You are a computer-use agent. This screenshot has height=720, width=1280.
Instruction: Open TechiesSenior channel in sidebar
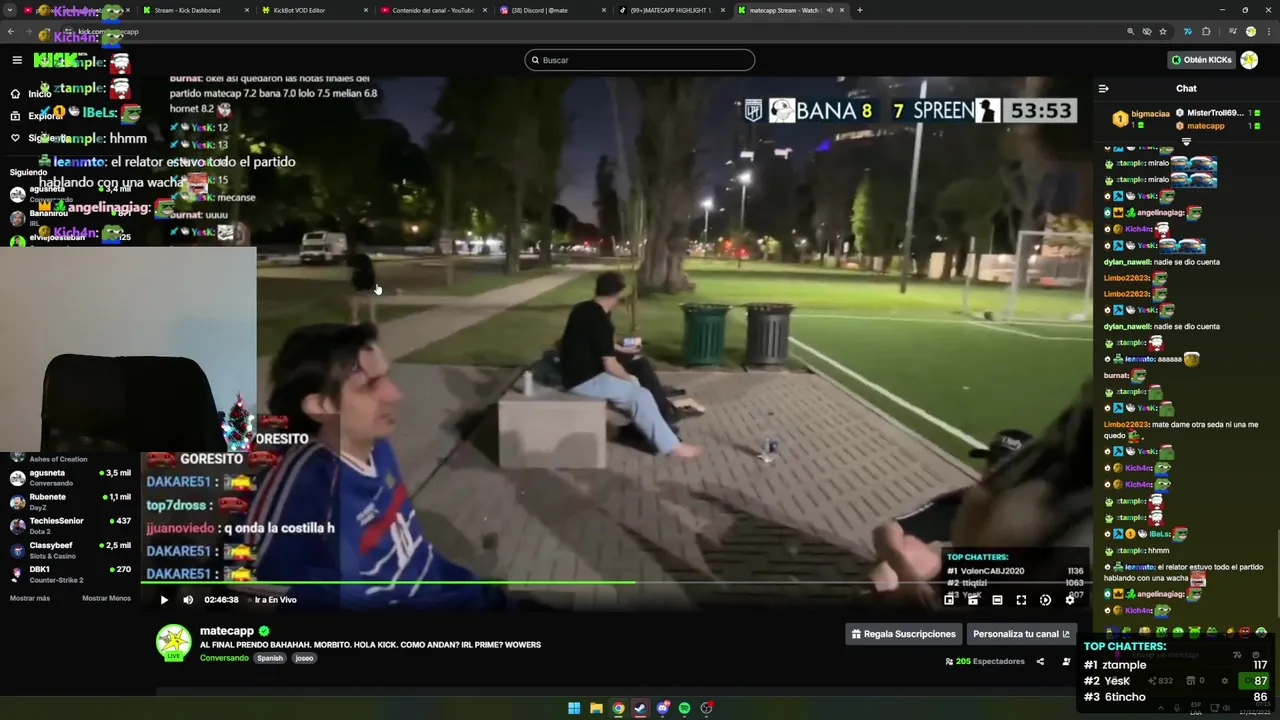(x=70, y=526)
